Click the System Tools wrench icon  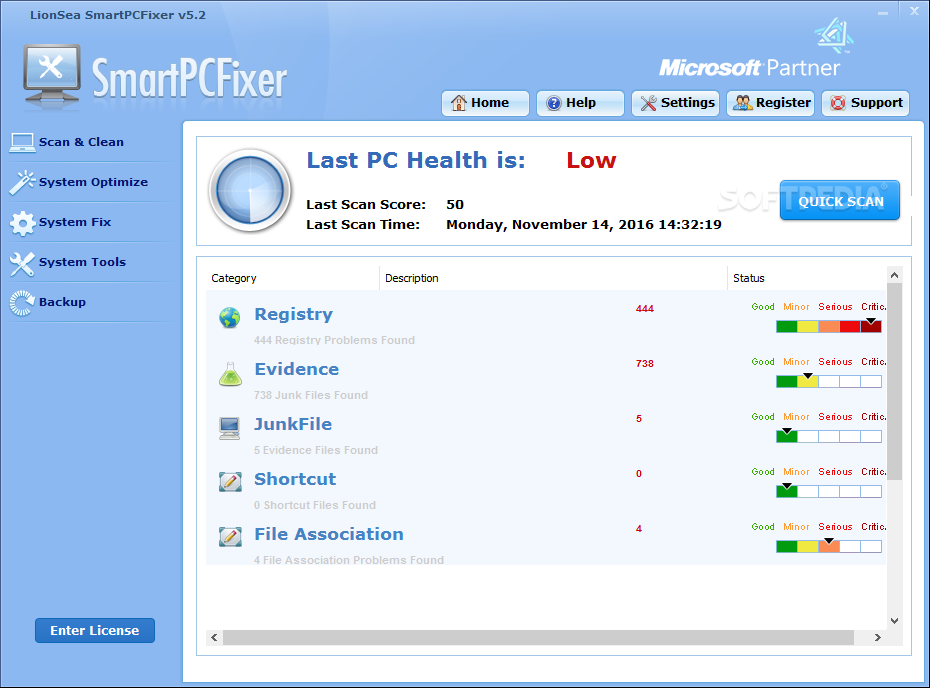pos(23,264)
